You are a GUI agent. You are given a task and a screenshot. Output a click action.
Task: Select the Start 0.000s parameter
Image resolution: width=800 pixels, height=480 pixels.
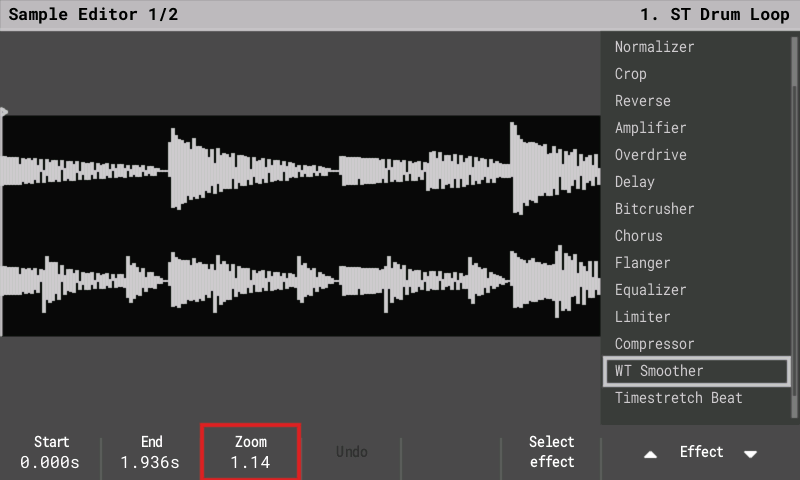pos(50,452)
